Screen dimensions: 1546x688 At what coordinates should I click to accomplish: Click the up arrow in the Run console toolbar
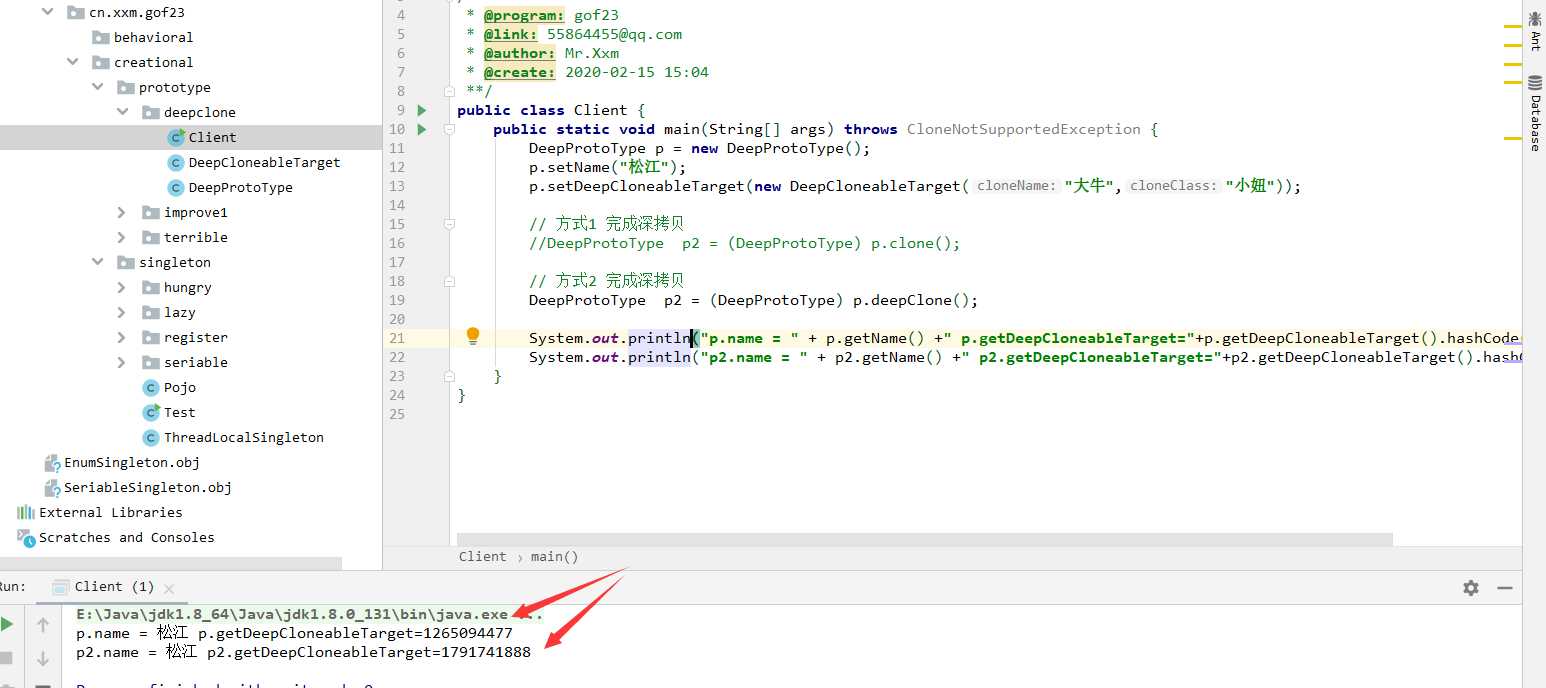[x=43, y=625]
